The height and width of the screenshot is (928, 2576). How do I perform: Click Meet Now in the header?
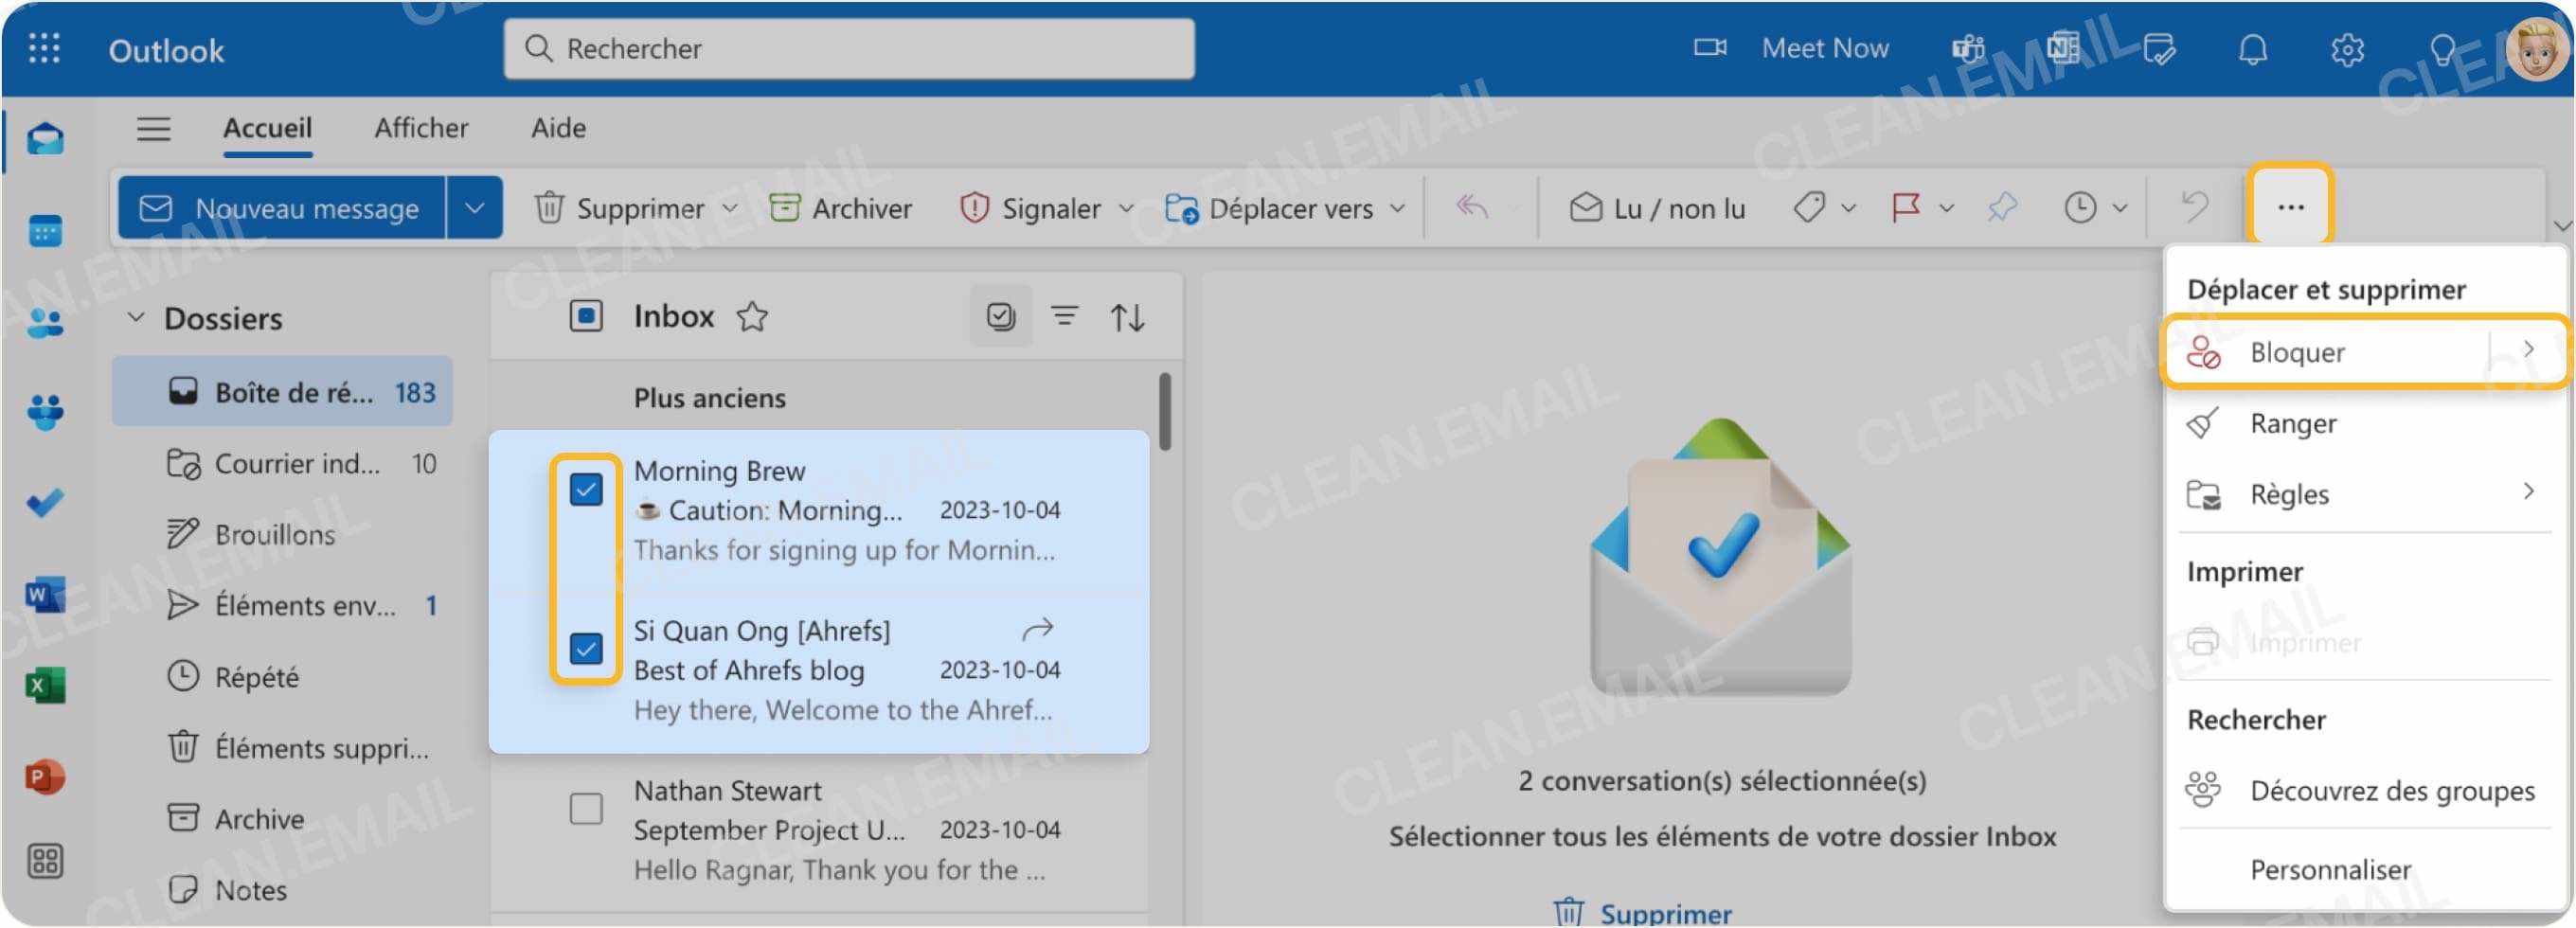click(x=1790, y=48)
